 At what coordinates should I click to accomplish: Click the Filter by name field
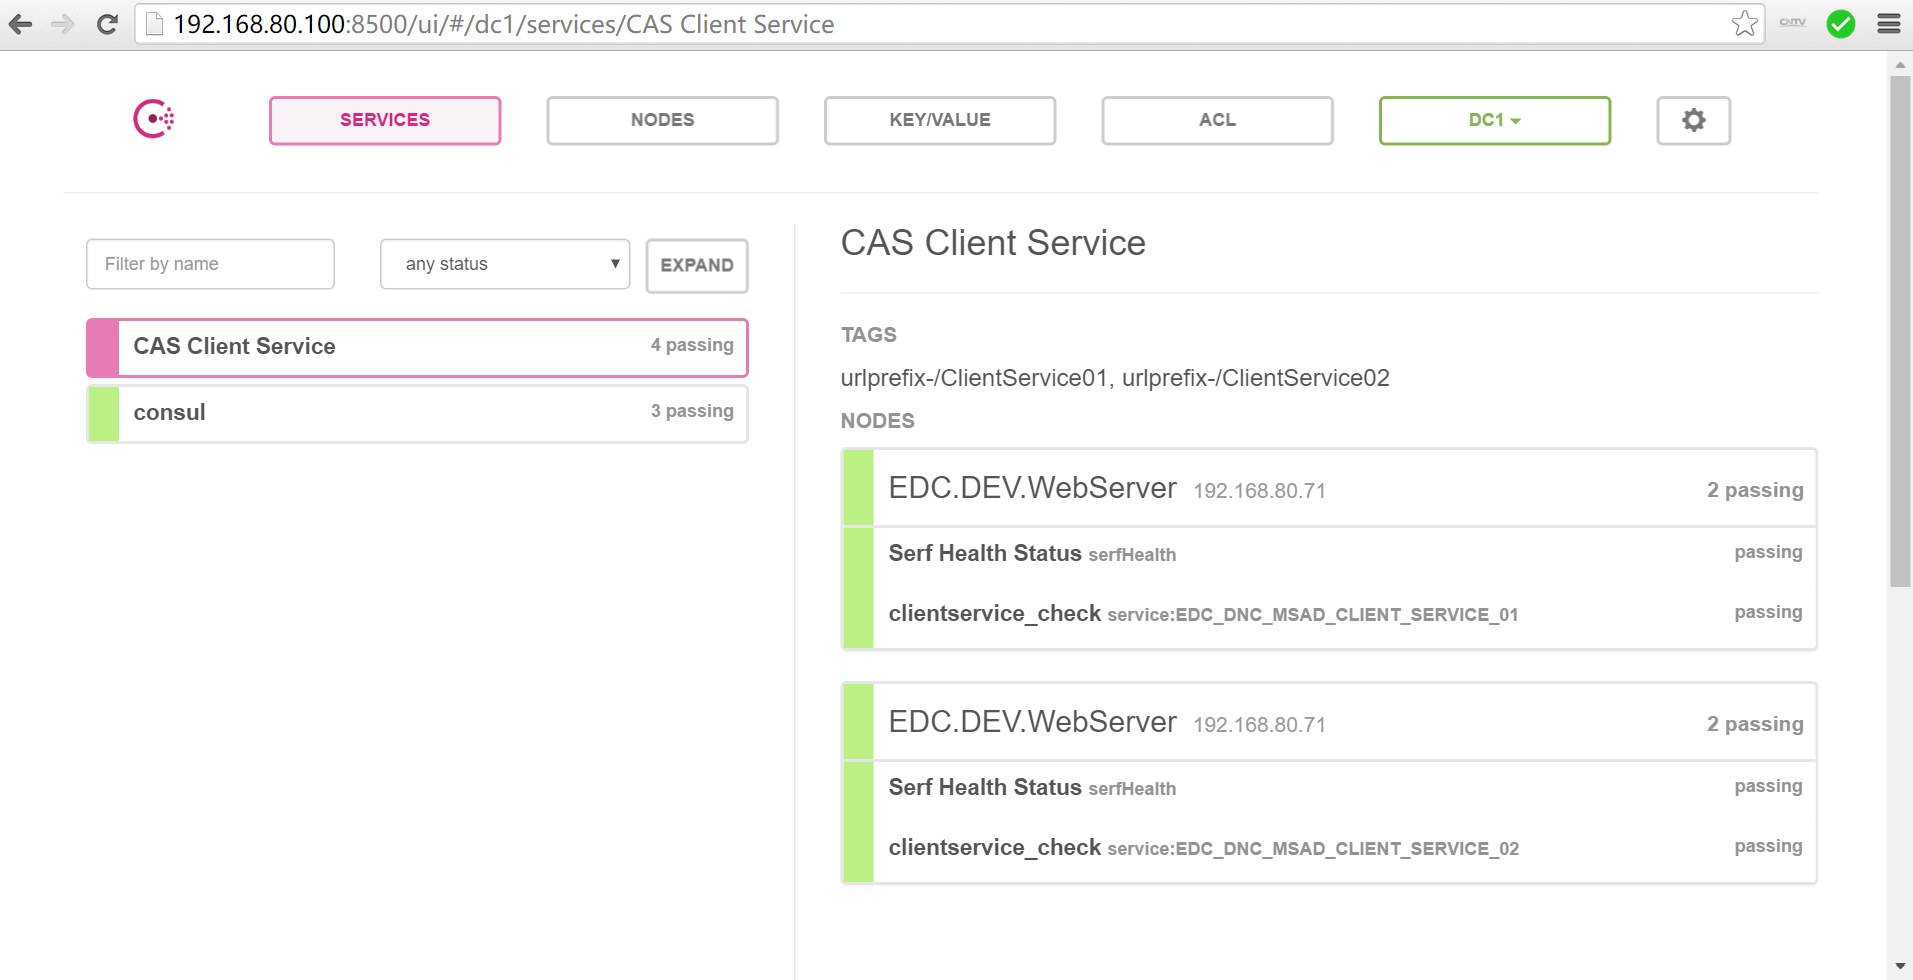[x=210, y=264]
